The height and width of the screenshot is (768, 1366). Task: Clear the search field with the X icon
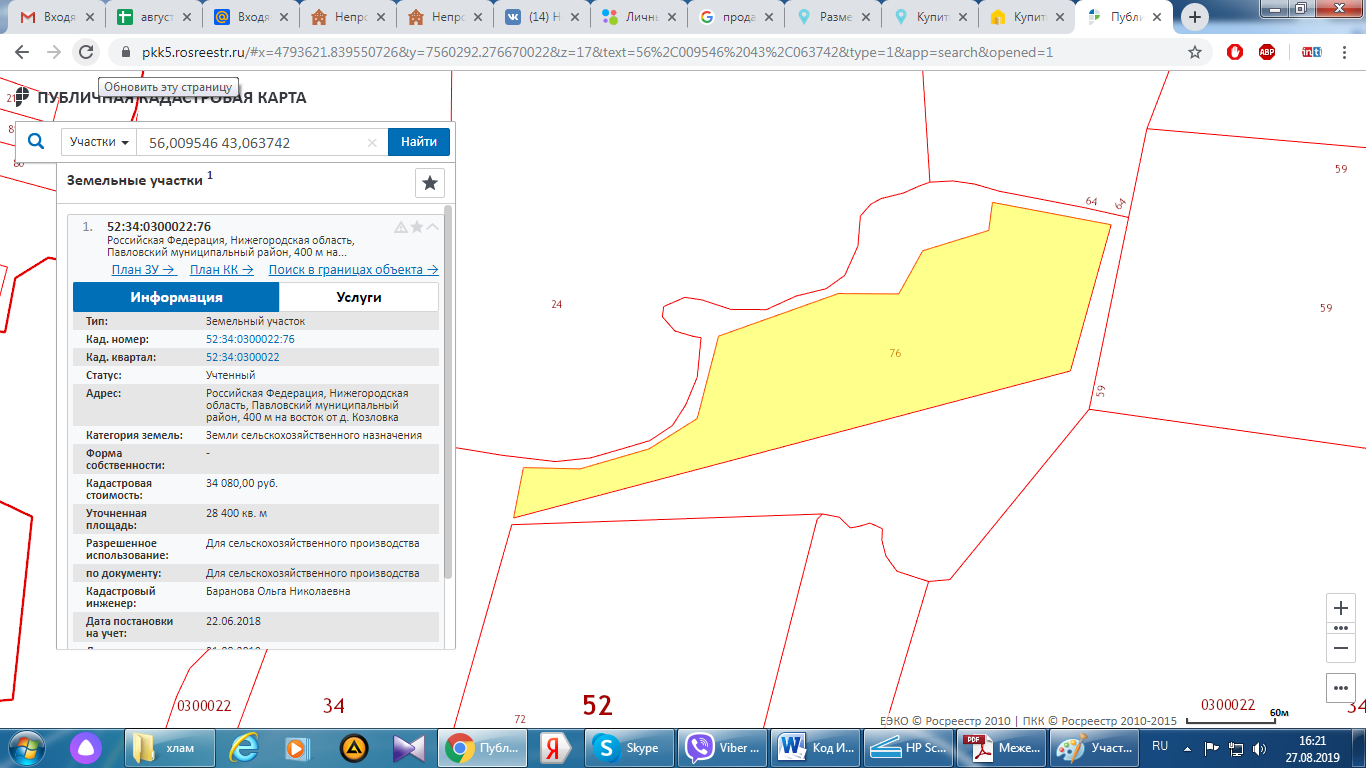click(372, 143)
